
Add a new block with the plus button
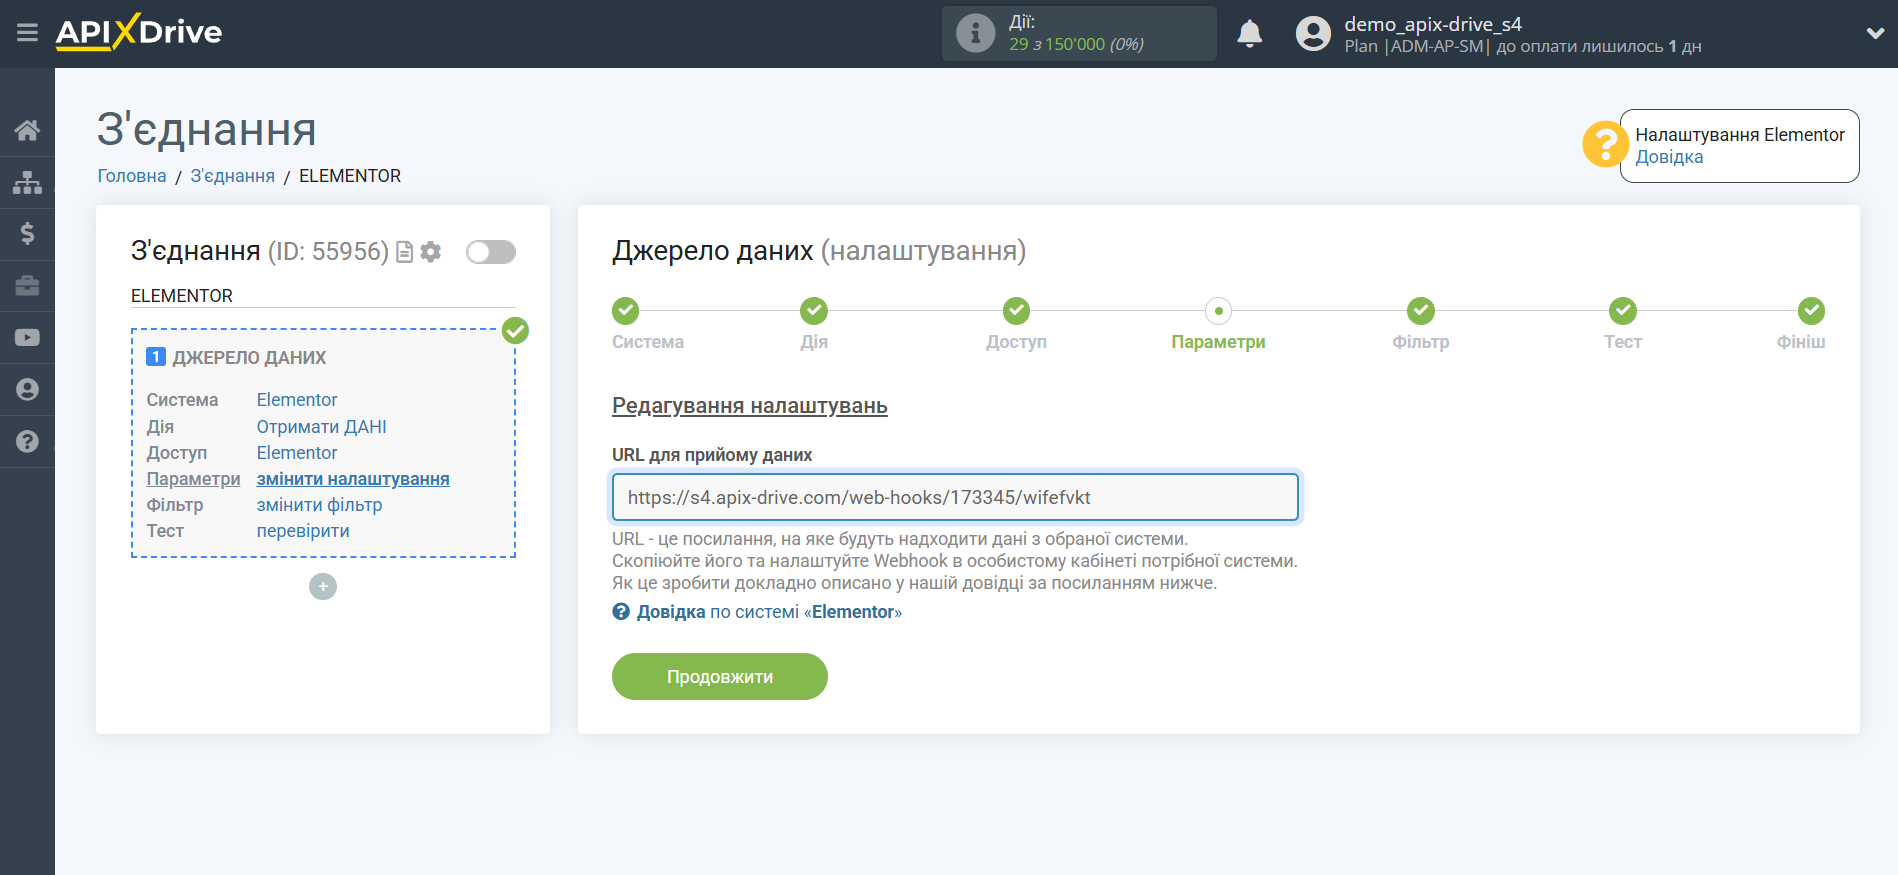pyautogui.click(x=323, y=586)
